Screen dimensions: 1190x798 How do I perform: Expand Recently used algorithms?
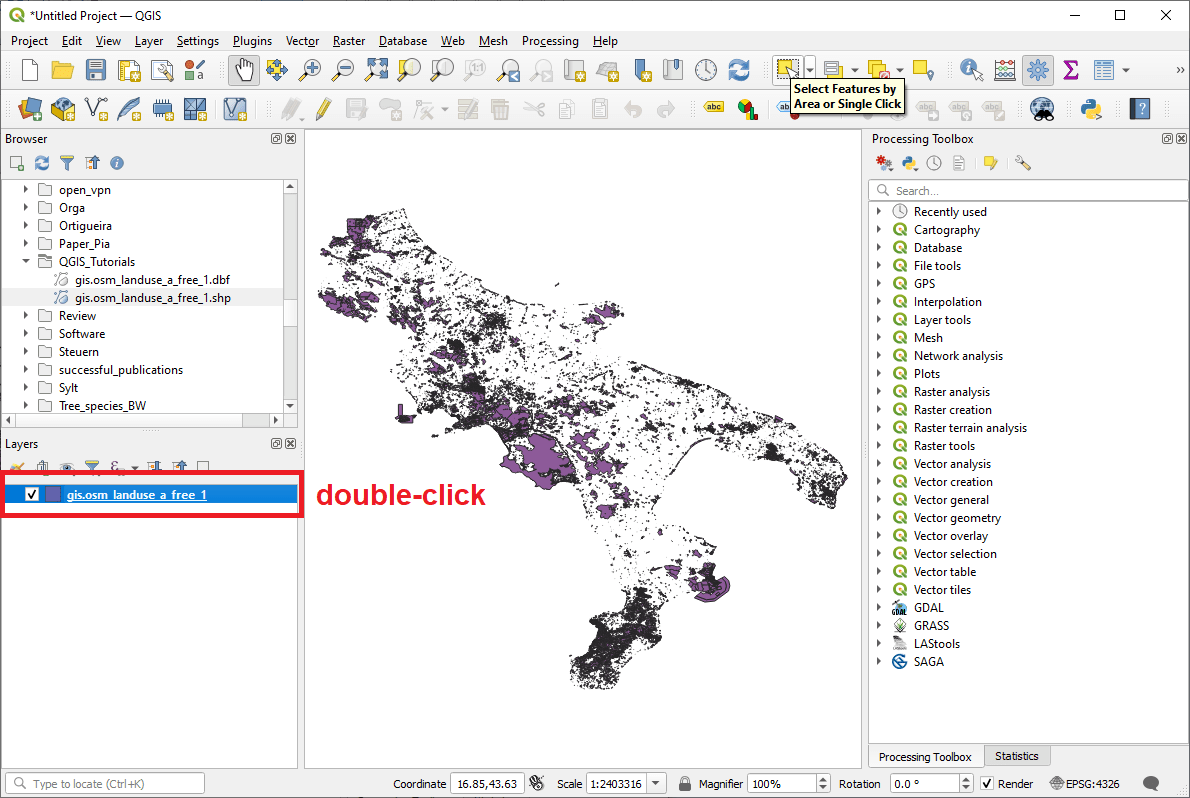pyautogui.click(x=880, y=212)
